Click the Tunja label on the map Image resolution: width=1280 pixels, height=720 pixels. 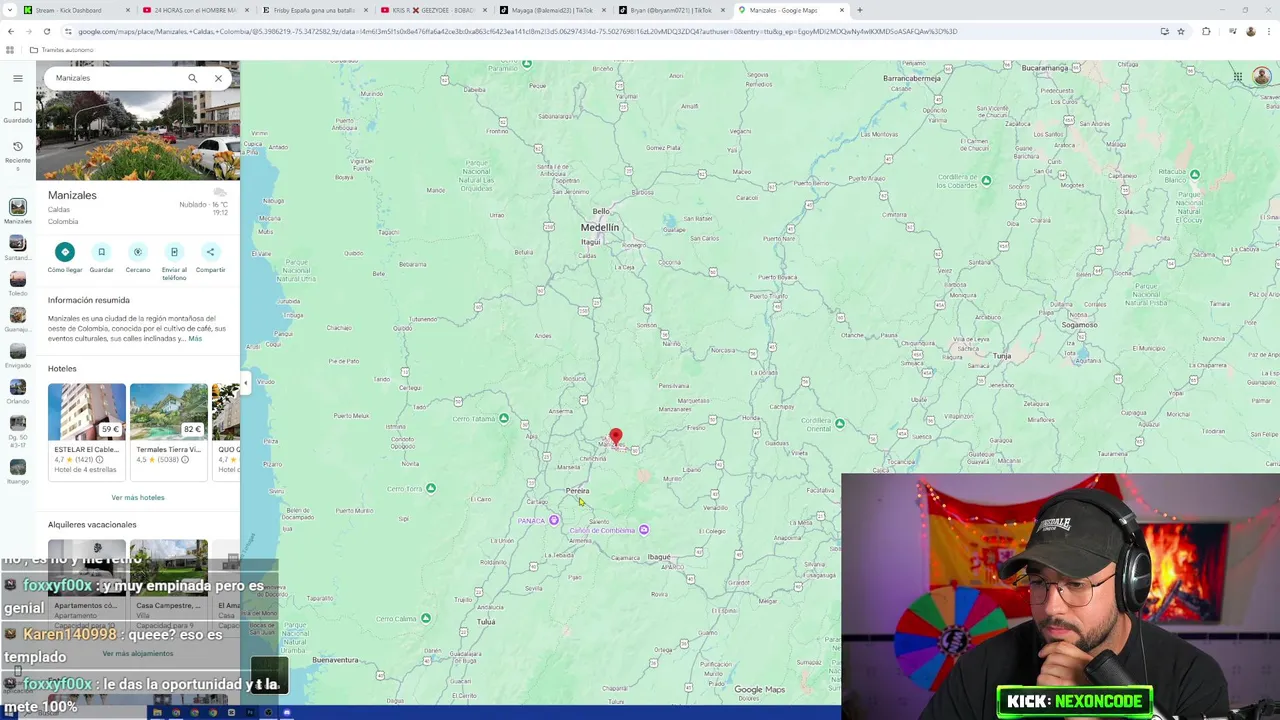[1002, 356]
